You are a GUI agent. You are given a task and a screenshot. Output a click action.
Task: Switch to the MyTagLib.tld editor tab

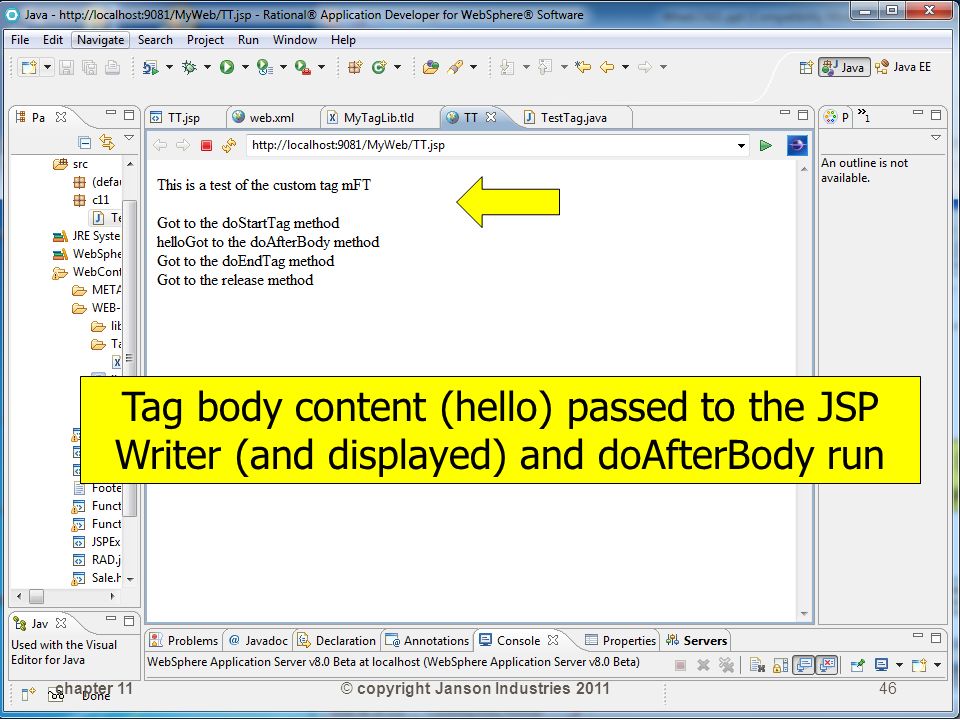pyautogui.click(x=378, y=118)
